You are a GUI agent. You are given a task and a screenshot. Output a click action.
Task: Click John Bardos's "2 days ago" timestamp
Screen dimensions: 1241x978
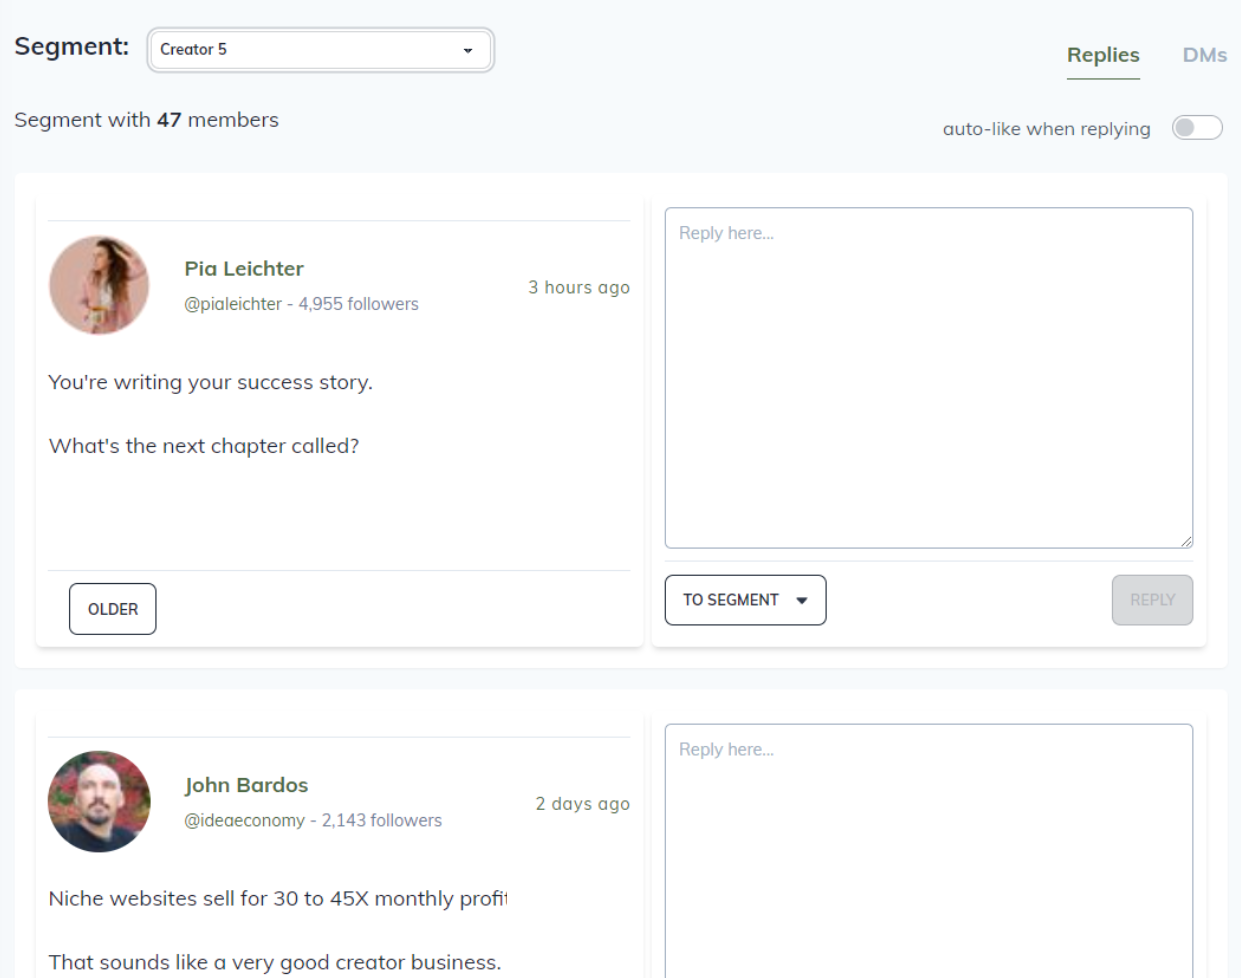582,804
